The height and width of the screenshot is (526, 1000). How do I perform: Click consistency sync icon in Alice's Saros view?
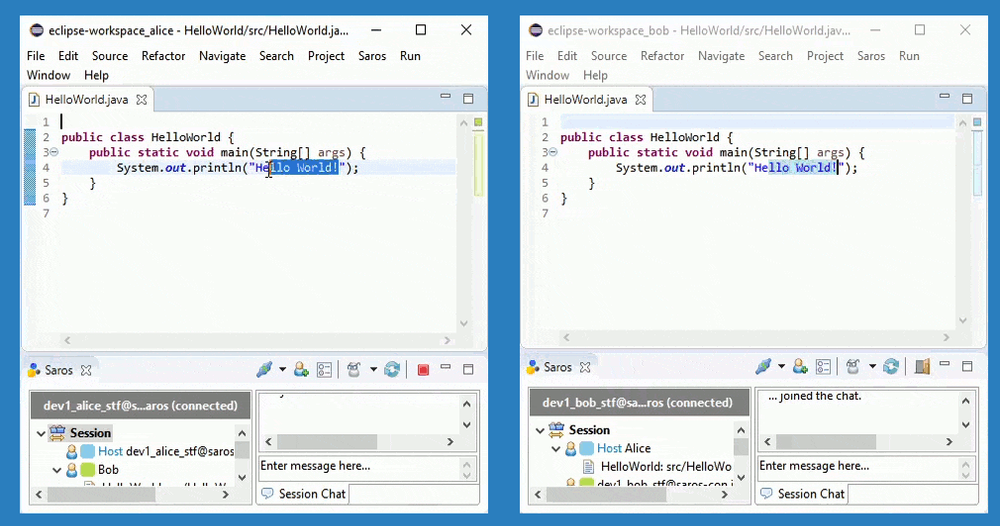tap(392, 369)
